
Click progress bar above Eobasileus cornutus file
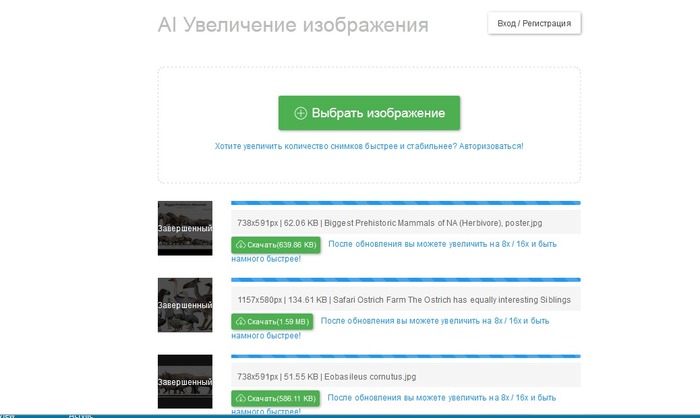(405, 356)
